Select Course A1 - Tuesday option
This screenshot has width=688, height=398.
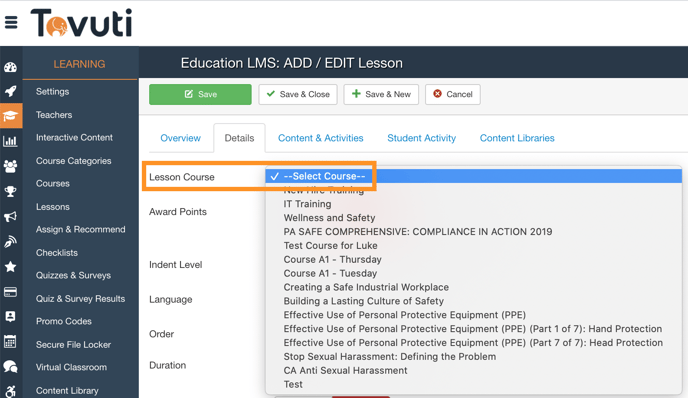pos(473,273)
